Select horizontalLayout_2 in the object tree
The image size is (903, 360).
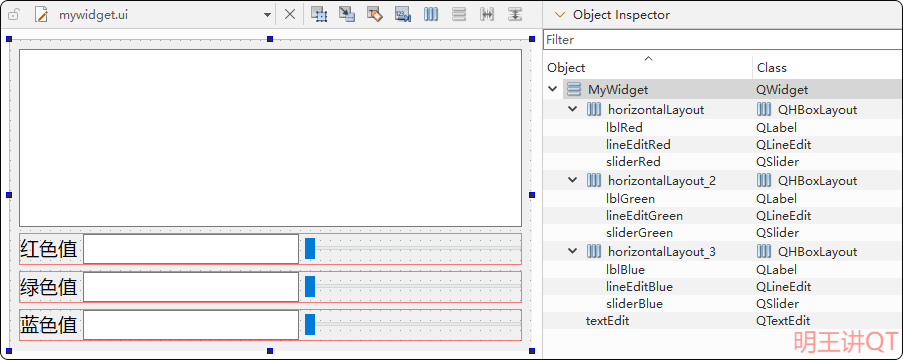[x=662, y=181]
